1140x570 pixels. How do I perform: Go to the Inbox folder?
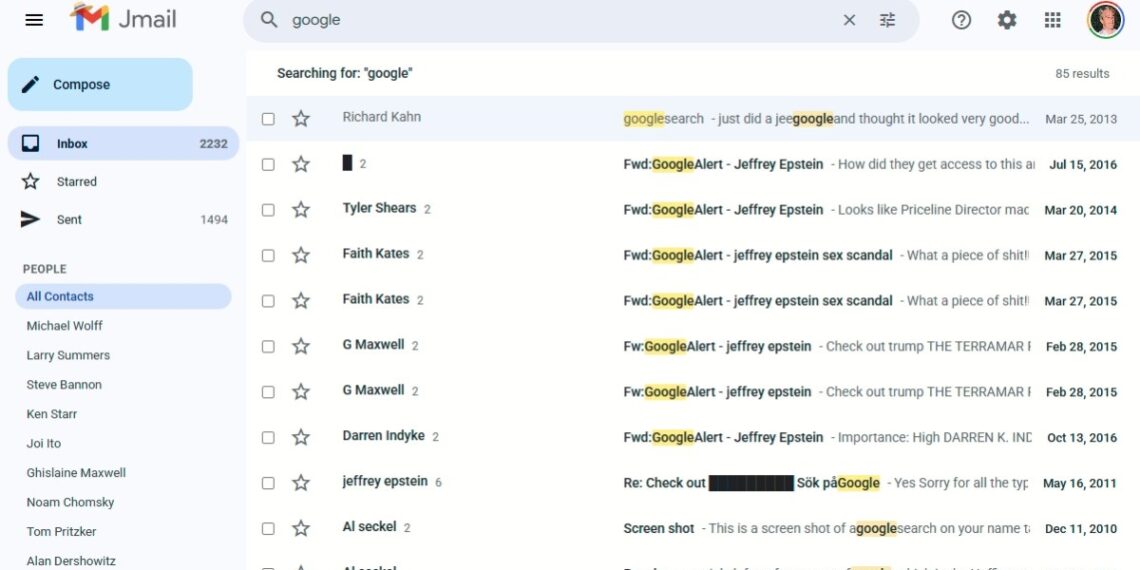pos(72,144)
